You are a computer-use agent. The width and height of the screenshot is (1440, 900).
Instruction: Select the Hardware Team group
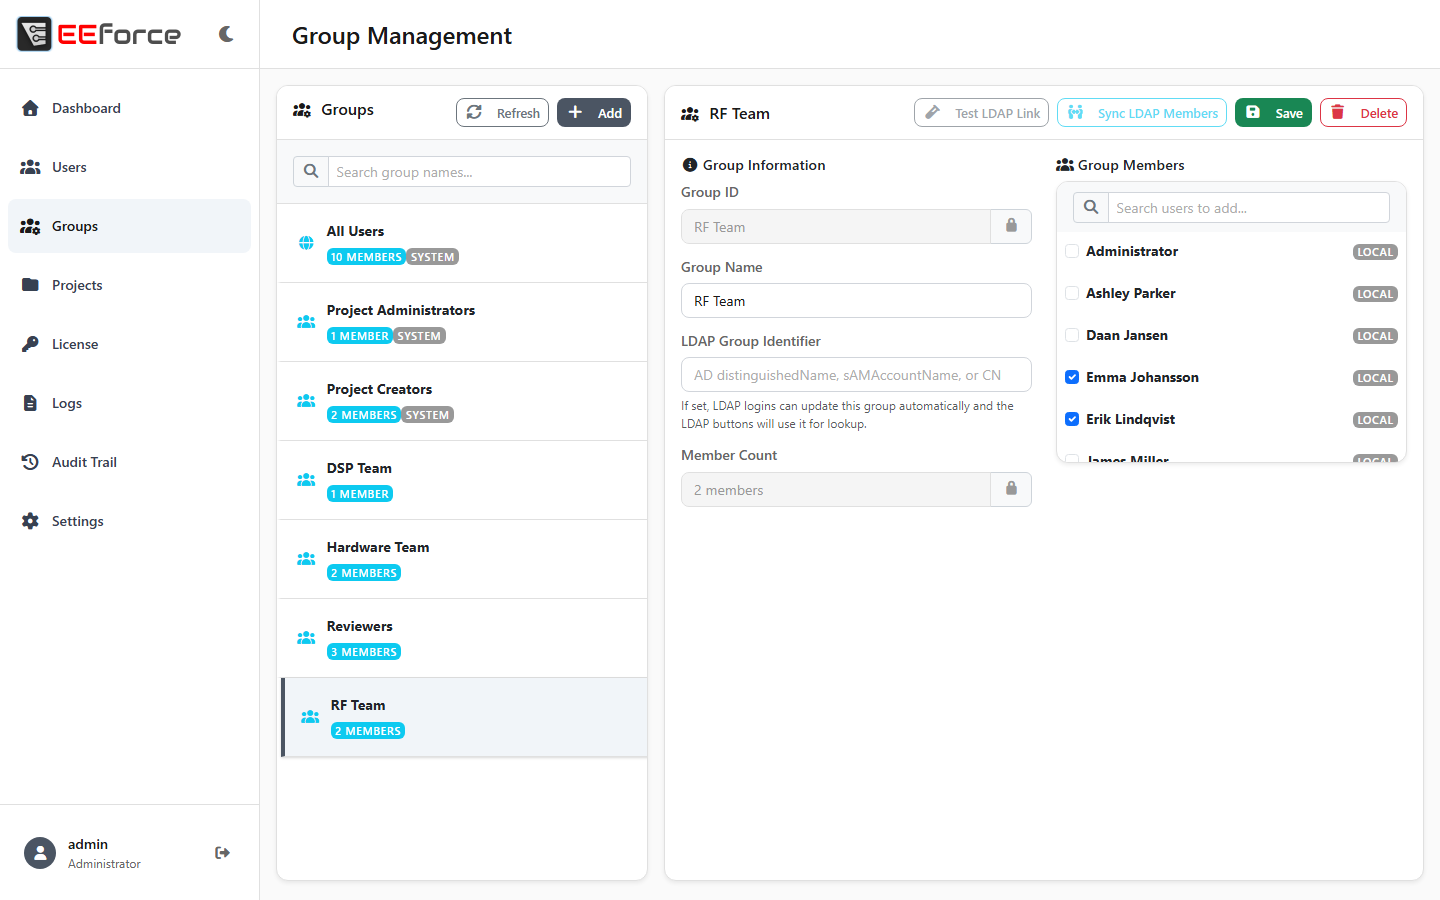(x=462, y=559)
